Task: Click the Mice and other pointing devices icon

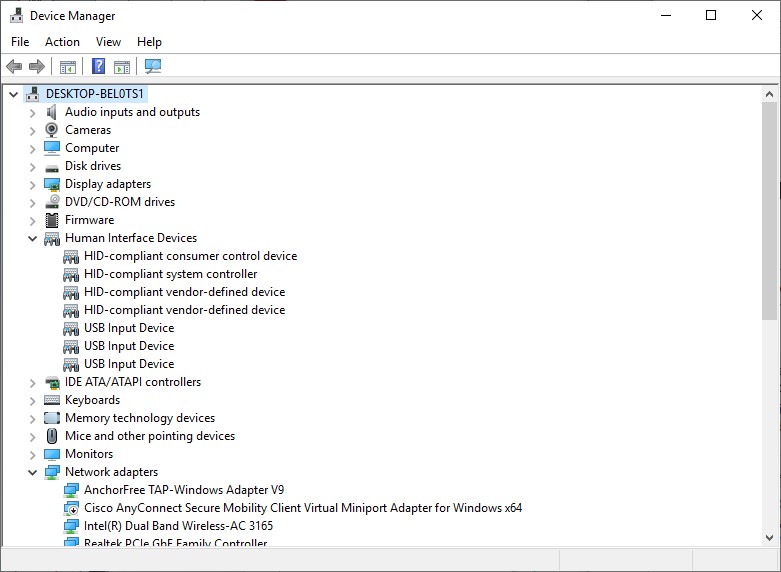Action: pyautogui.click(x=52, y=436)
